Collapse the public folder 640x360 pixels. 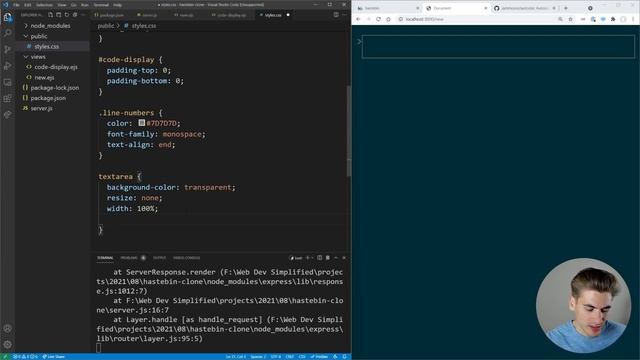(x=52, y=36)
